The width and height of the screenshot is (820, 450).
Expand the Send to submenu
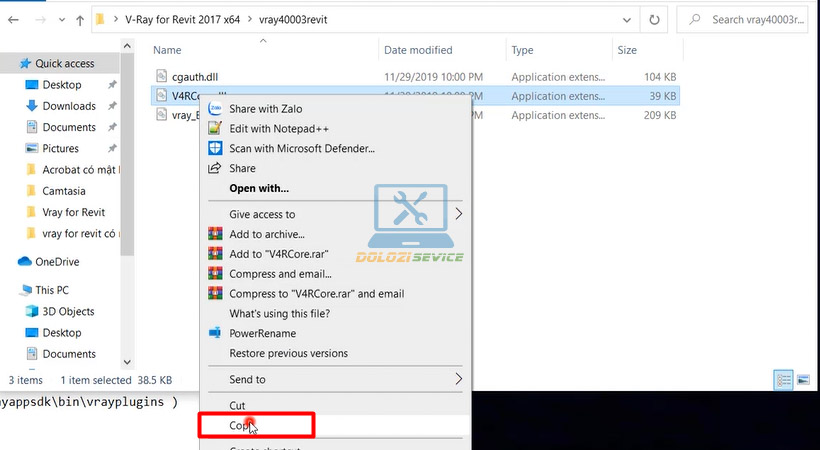click(x=459, y=379)
